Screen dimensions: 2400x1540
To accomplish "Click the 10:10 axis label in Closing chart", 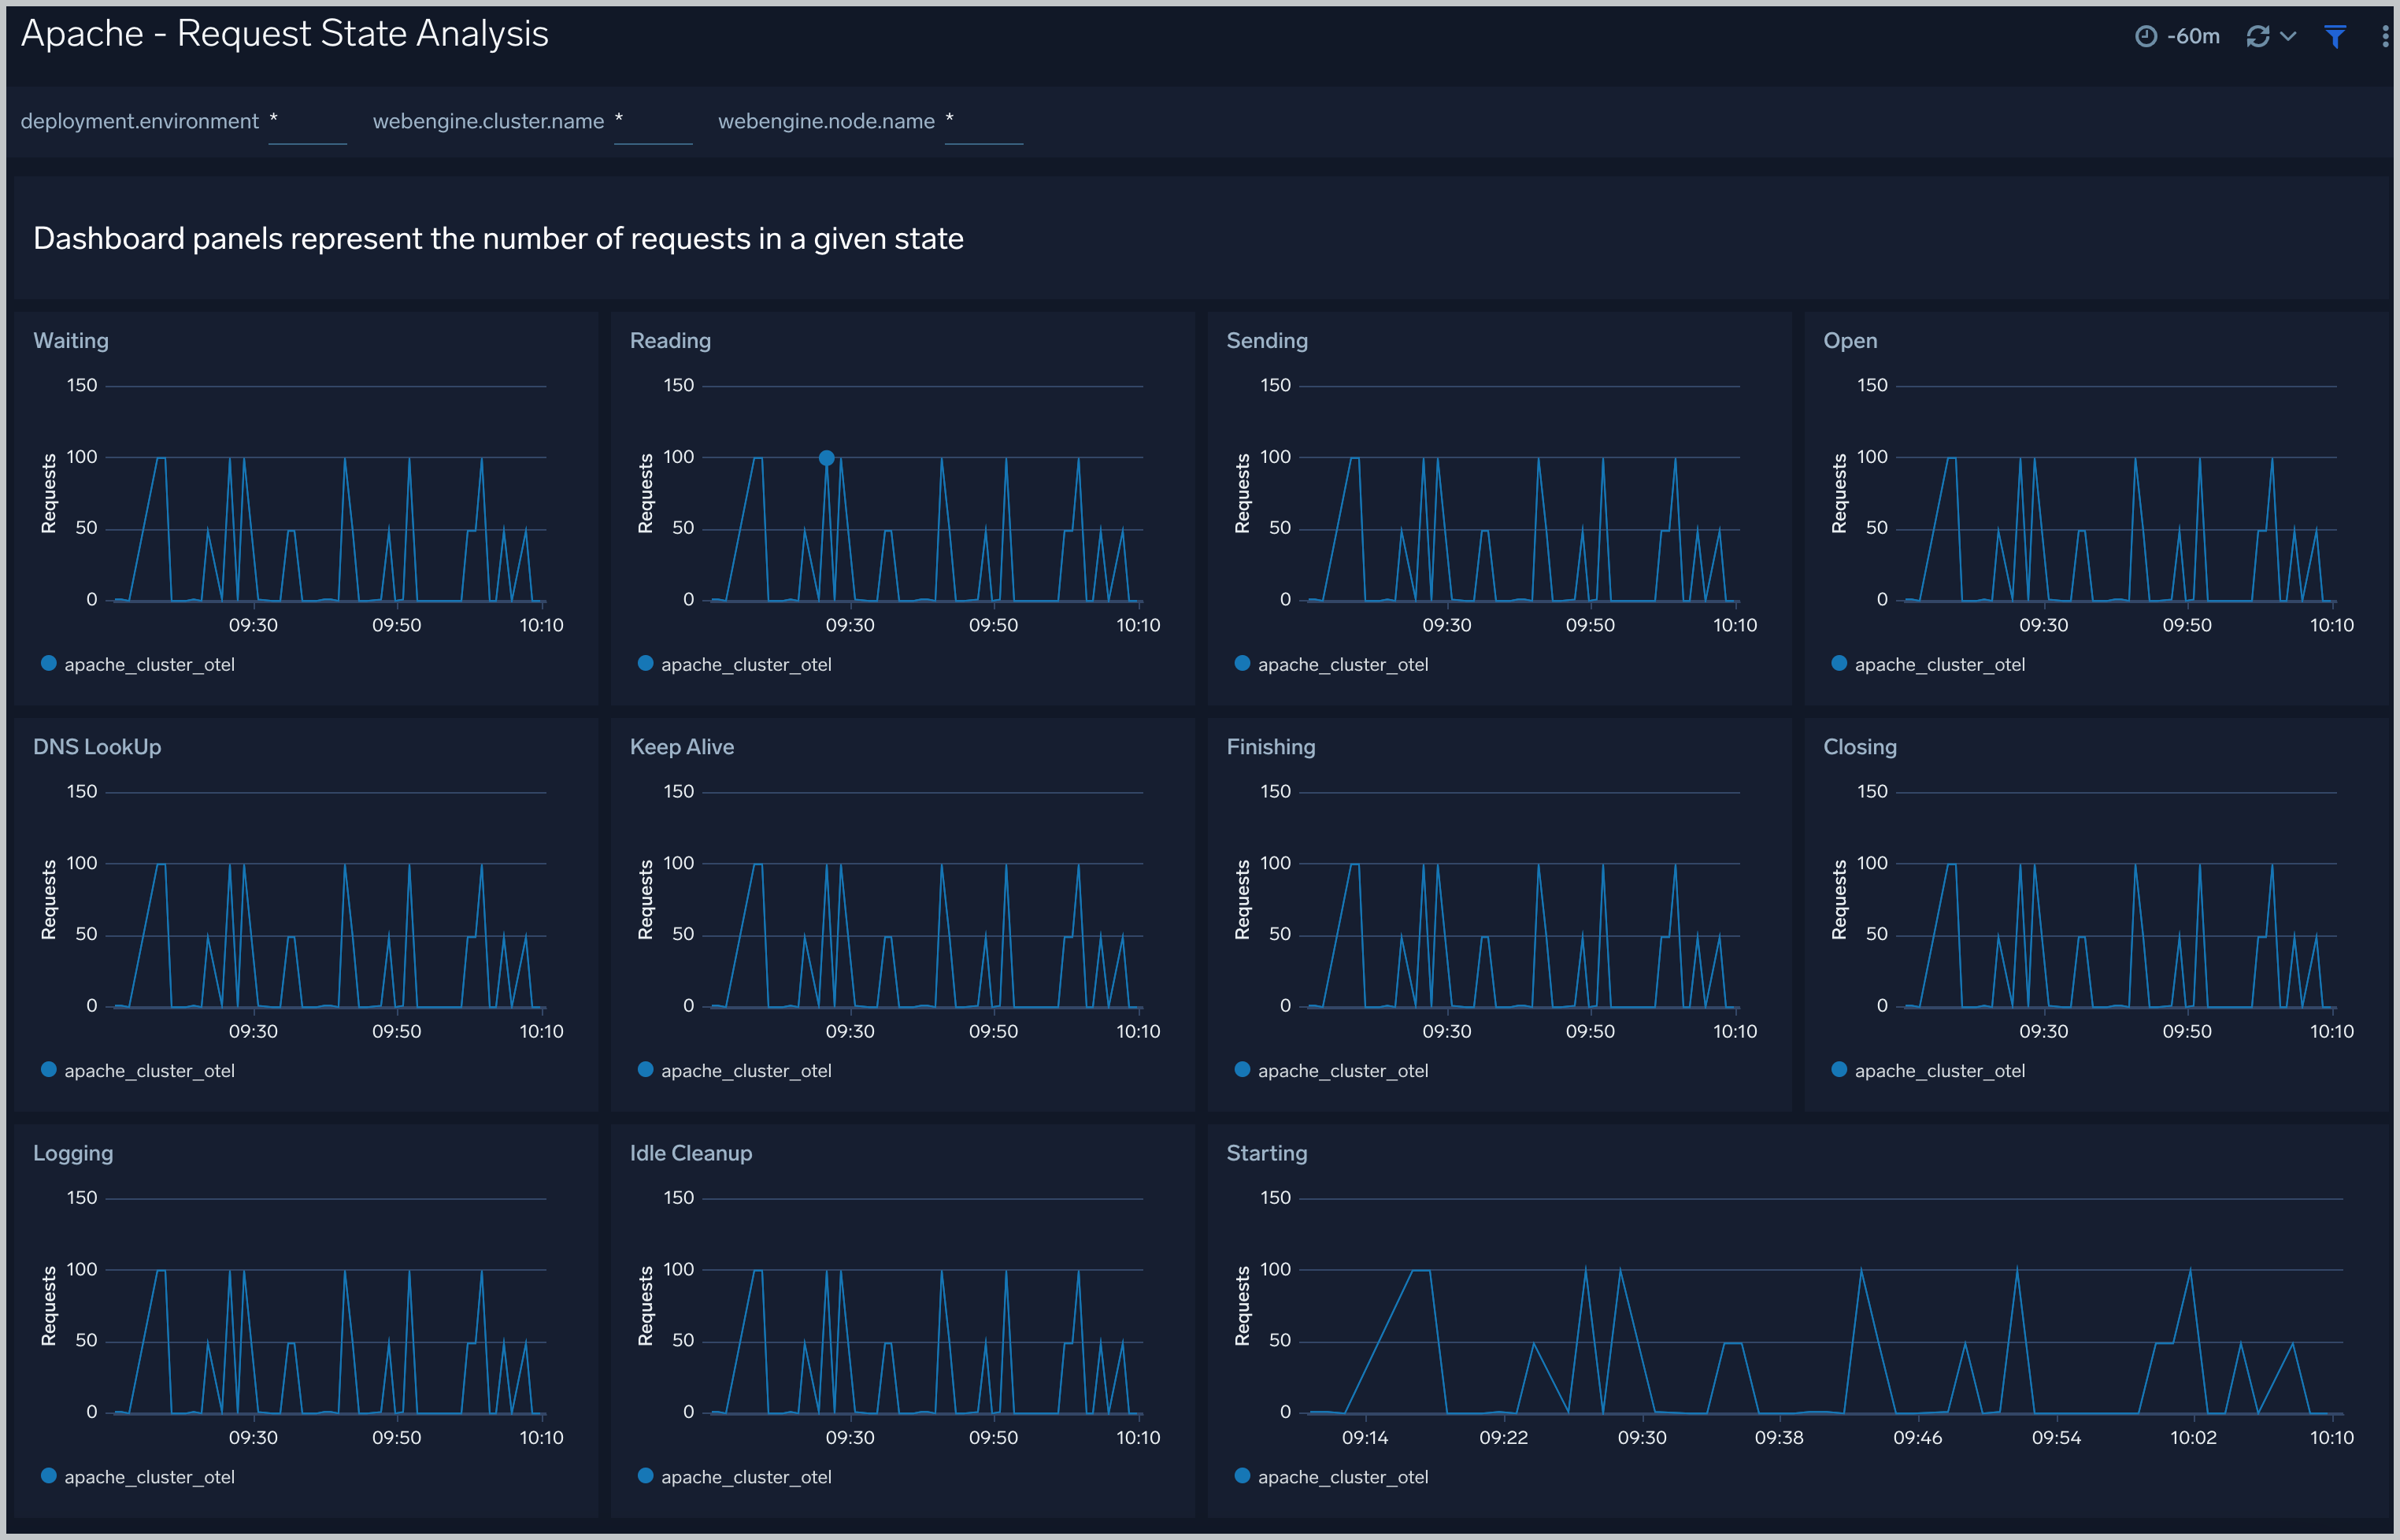I will (2331, 1031).
